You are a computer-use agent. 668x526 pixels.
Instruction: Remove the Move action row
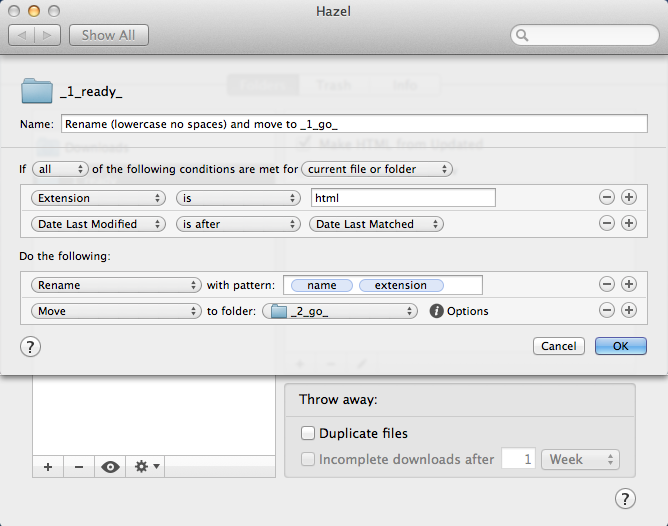click(x=607, y=310)
